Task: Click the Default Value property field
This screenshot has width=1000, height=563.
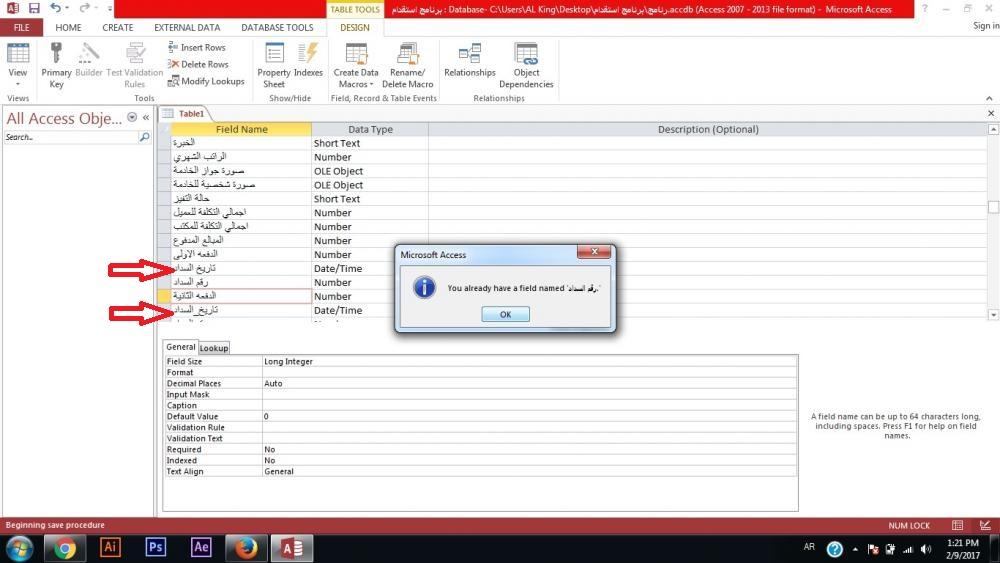Action: coord(529,416)
